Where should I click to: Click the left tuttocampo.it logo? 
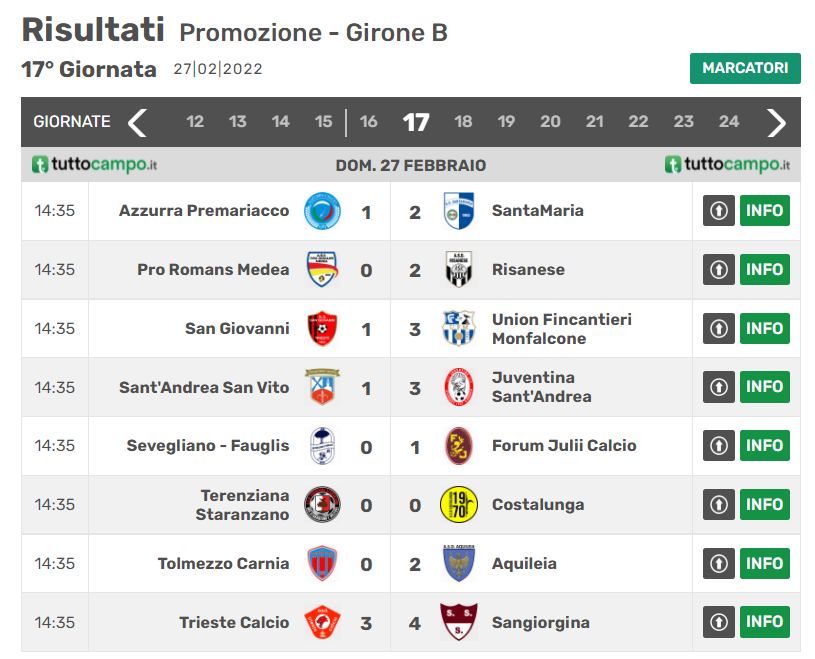[95, 165]
